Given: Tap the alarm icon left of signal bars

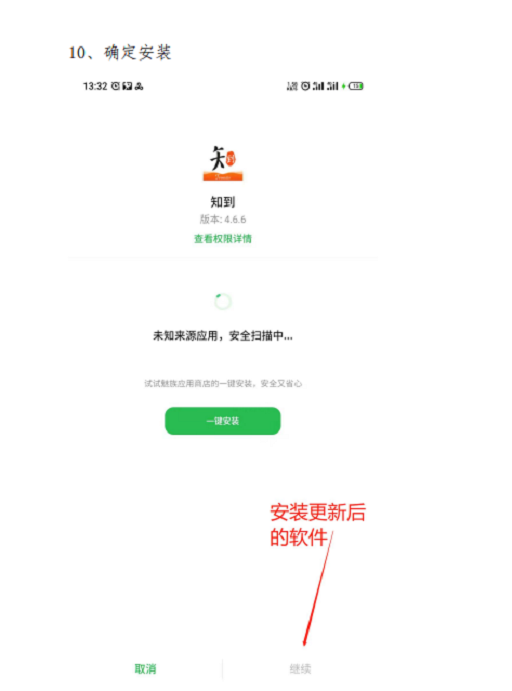Looking at the screenshot, I should (305, 86).
